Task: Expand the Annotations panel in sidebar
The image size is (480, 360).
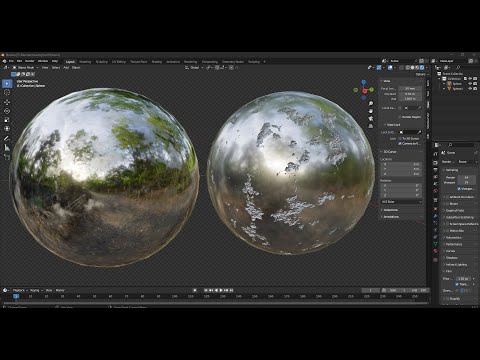Action: point(391,217)
